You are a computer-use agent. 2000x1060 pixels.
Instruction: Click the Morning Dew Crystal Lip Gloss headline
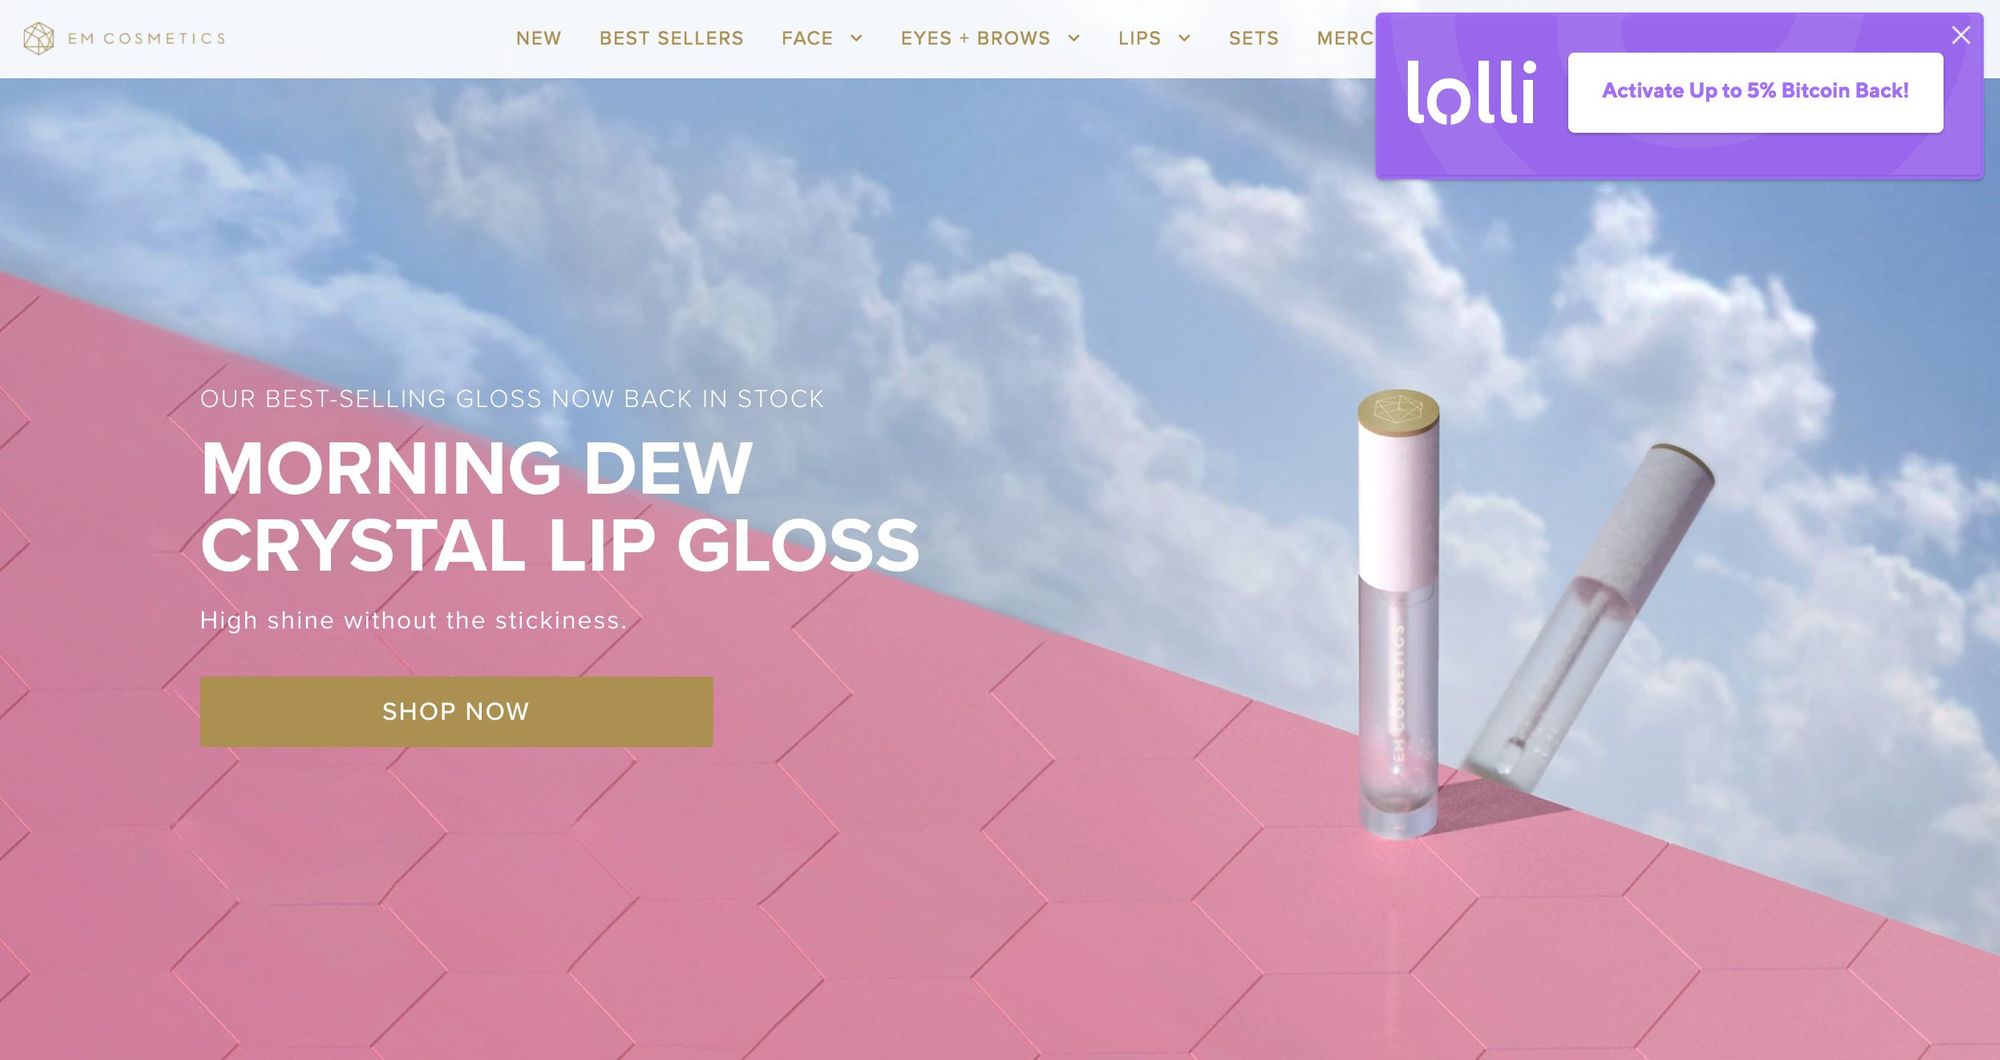[559, 507]
